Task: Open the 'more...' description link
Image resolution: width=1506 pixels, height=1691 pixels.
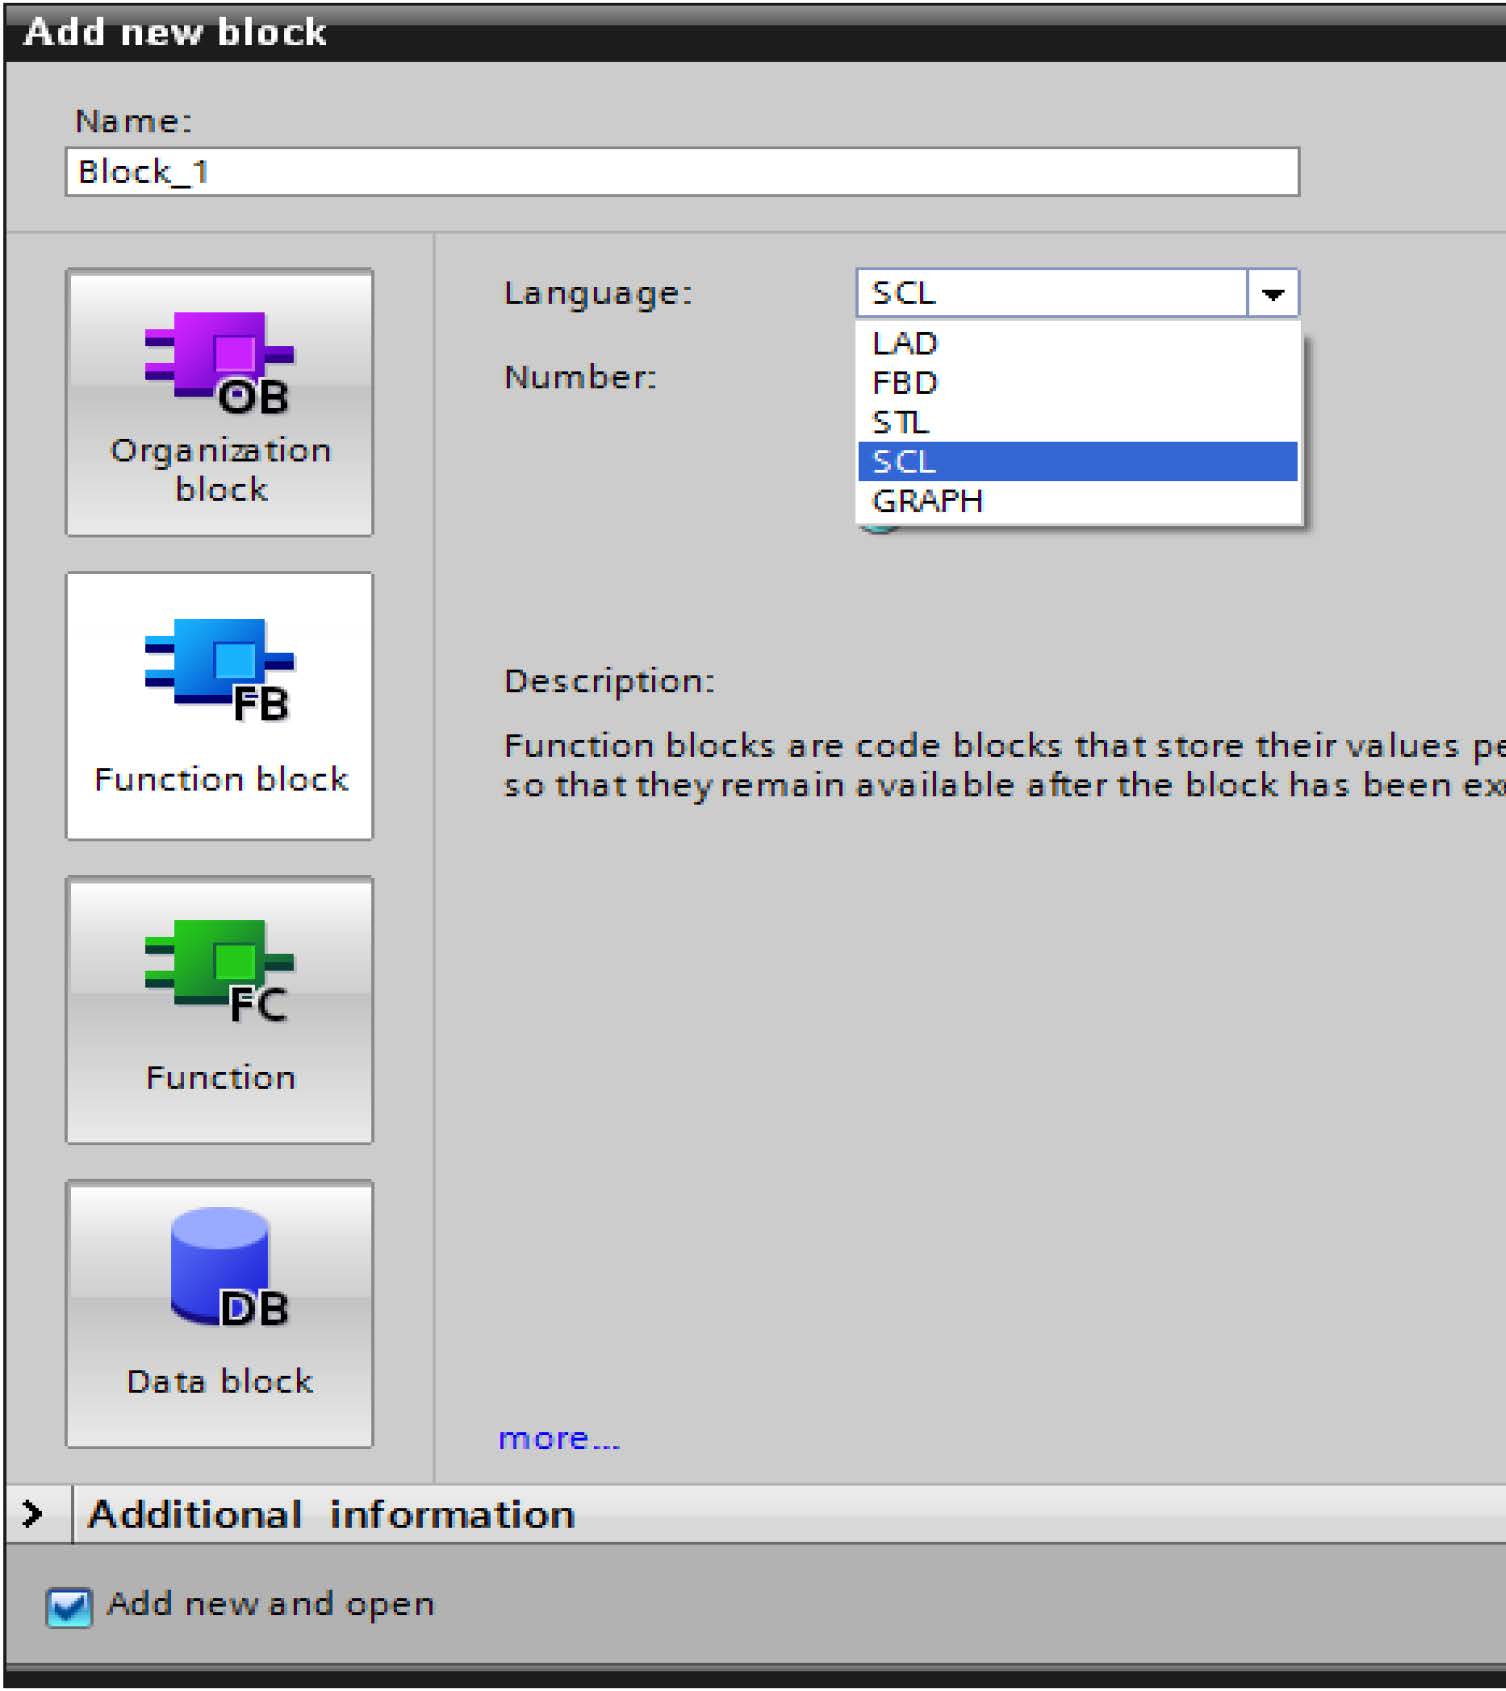Action: 559,1438
